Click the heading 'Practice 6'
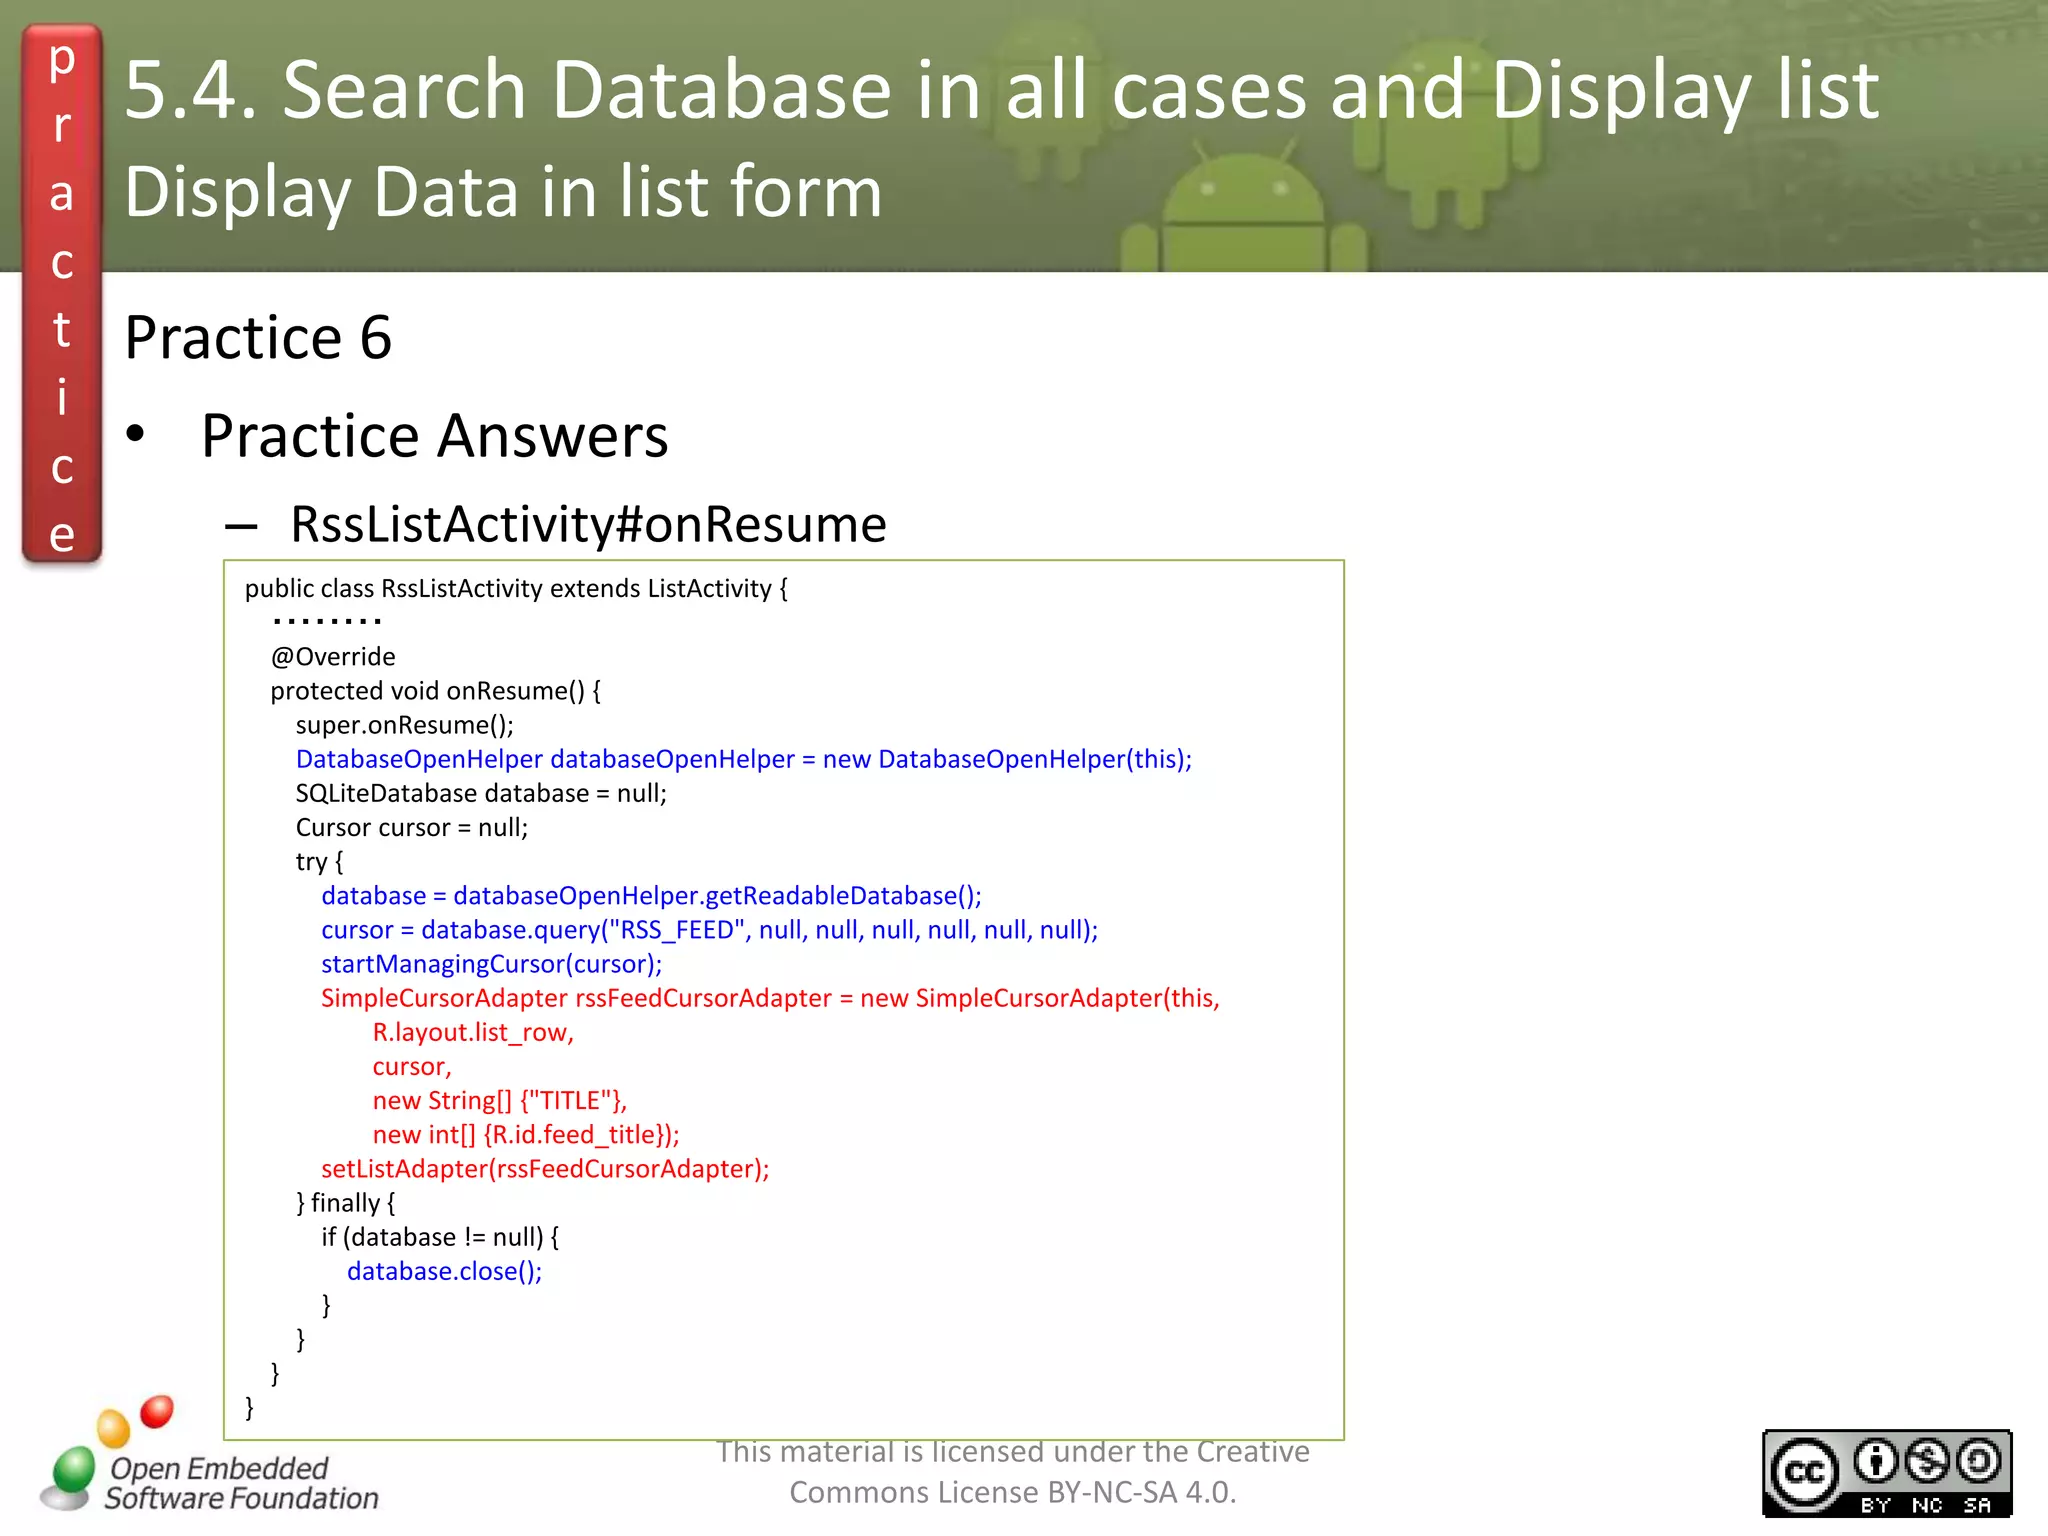Screen dimensions: 2048x1536 (258, 337)
